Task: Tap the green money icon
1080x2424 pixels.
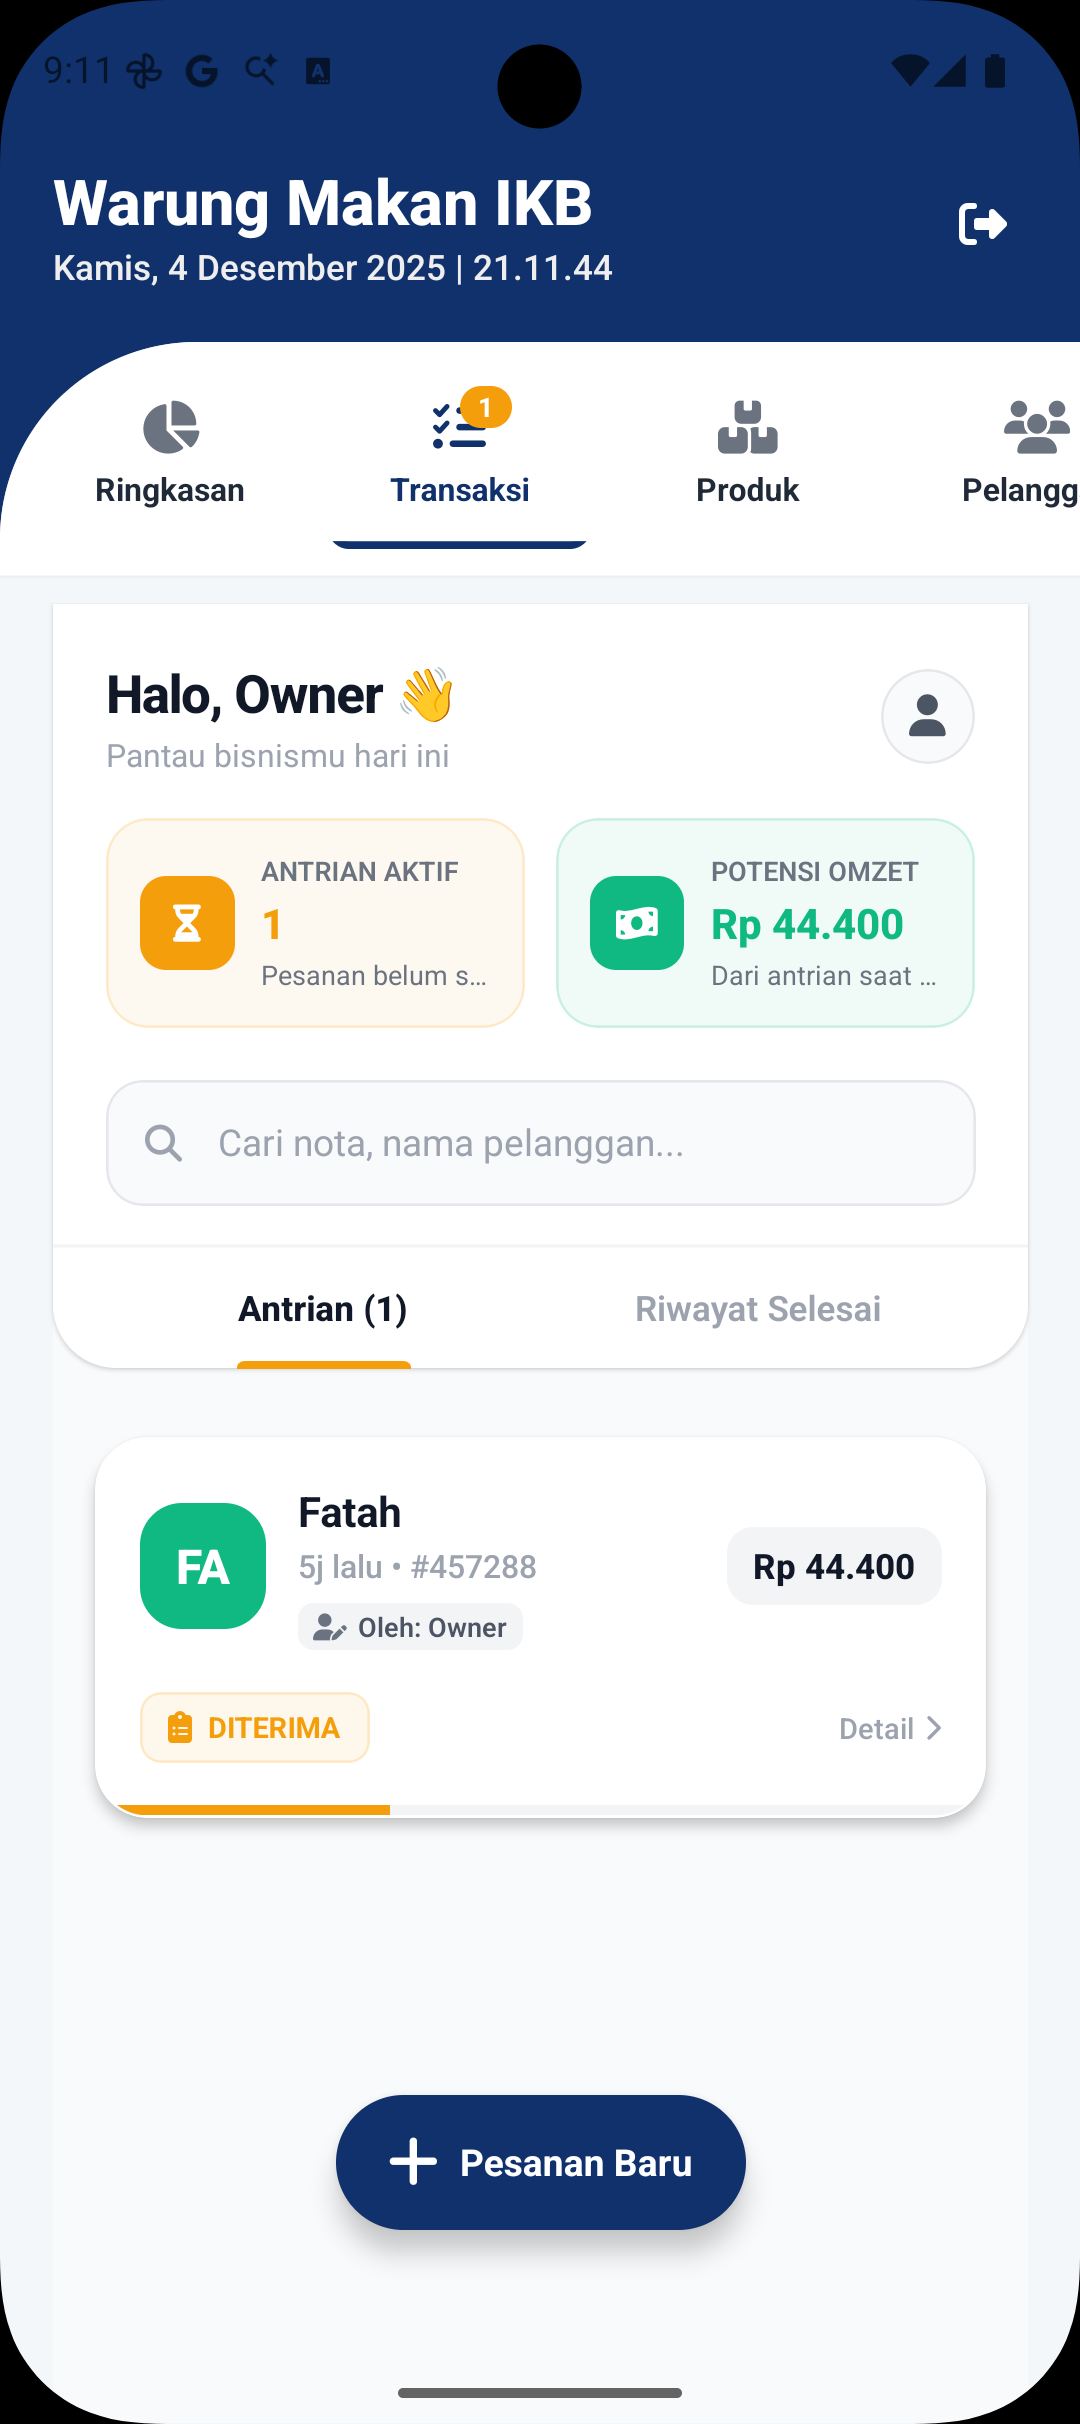Action: [637, 923]
